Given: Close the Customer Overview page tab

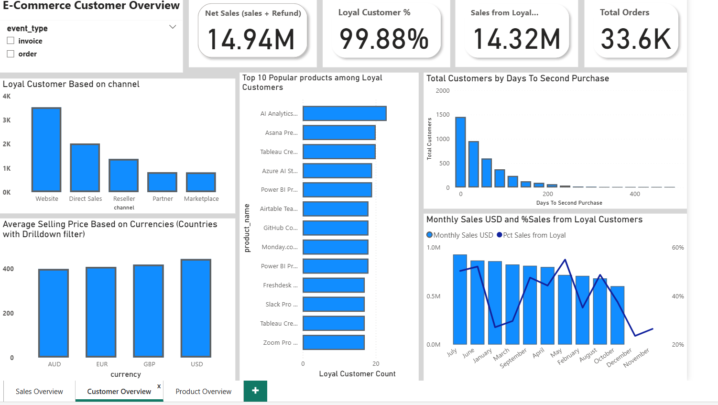Looking at the screenshot, I should coord(159,386).
